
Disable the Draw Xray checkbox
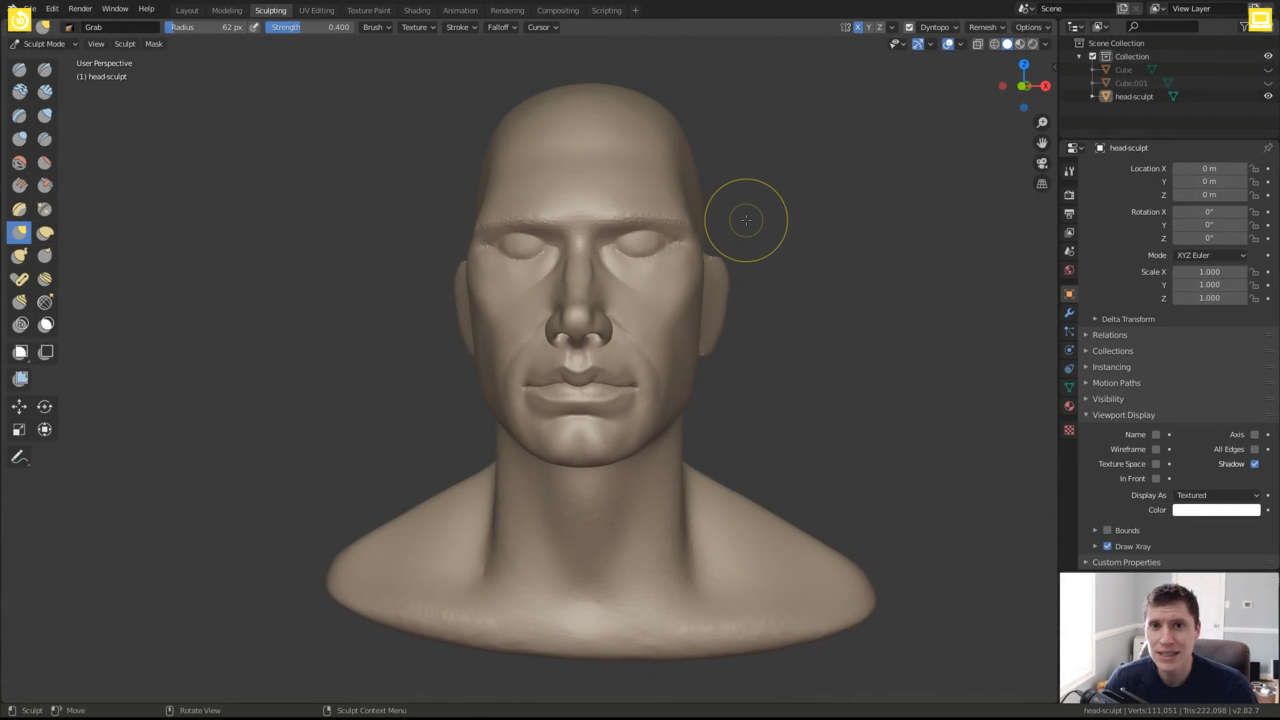coord(1107,546)
